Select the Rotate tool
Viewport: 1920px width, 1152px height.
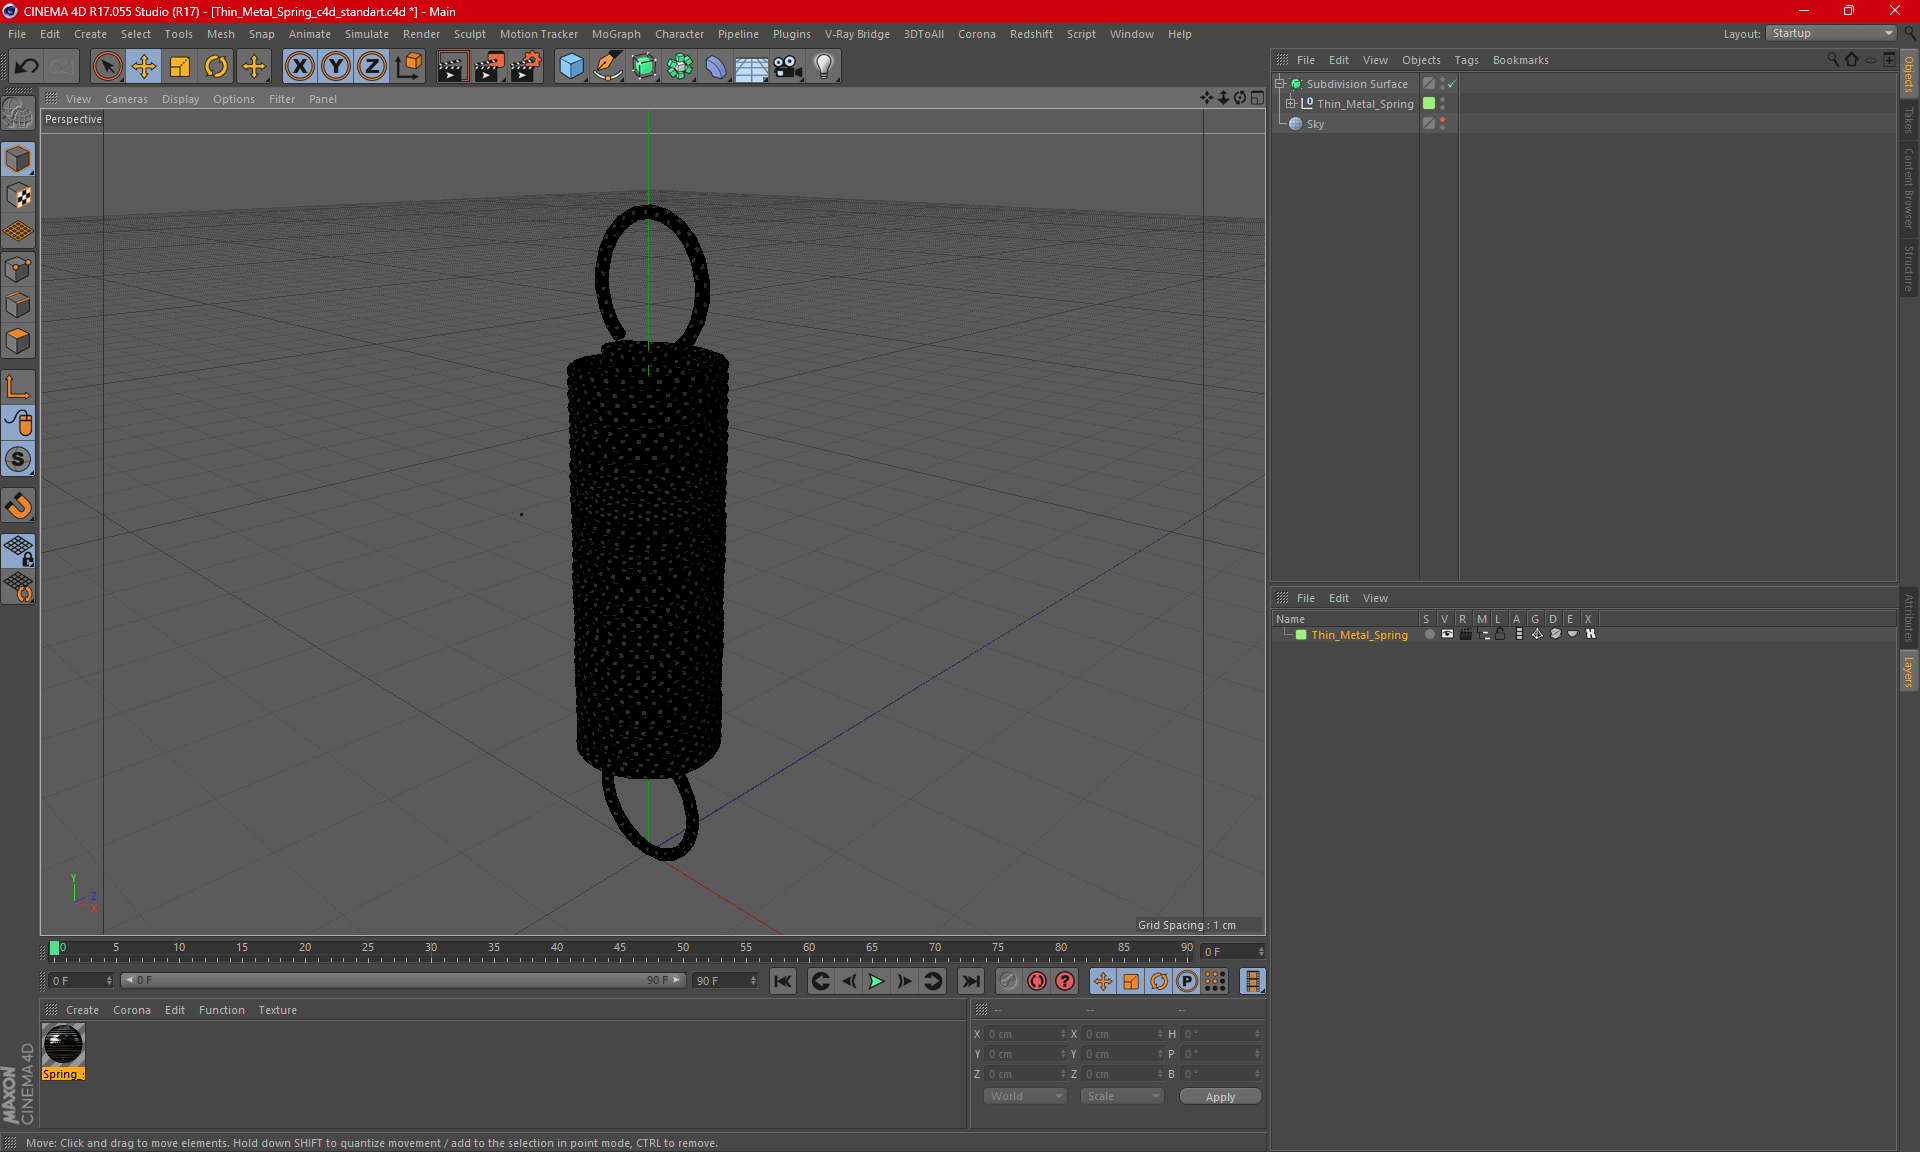tap(215, 64)
